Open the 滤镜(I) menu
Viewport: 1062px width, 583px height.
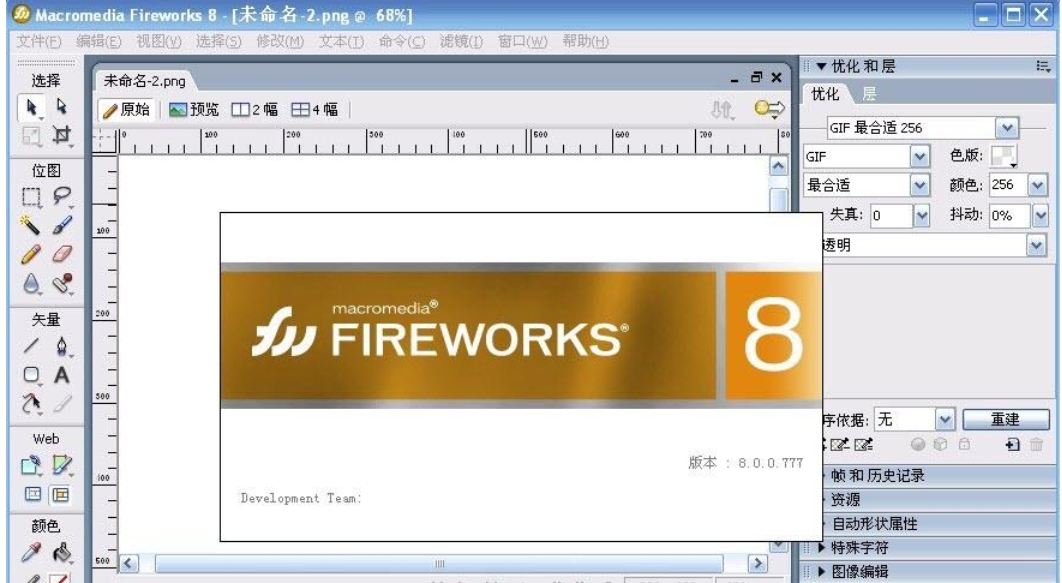[x=461, y=42]
